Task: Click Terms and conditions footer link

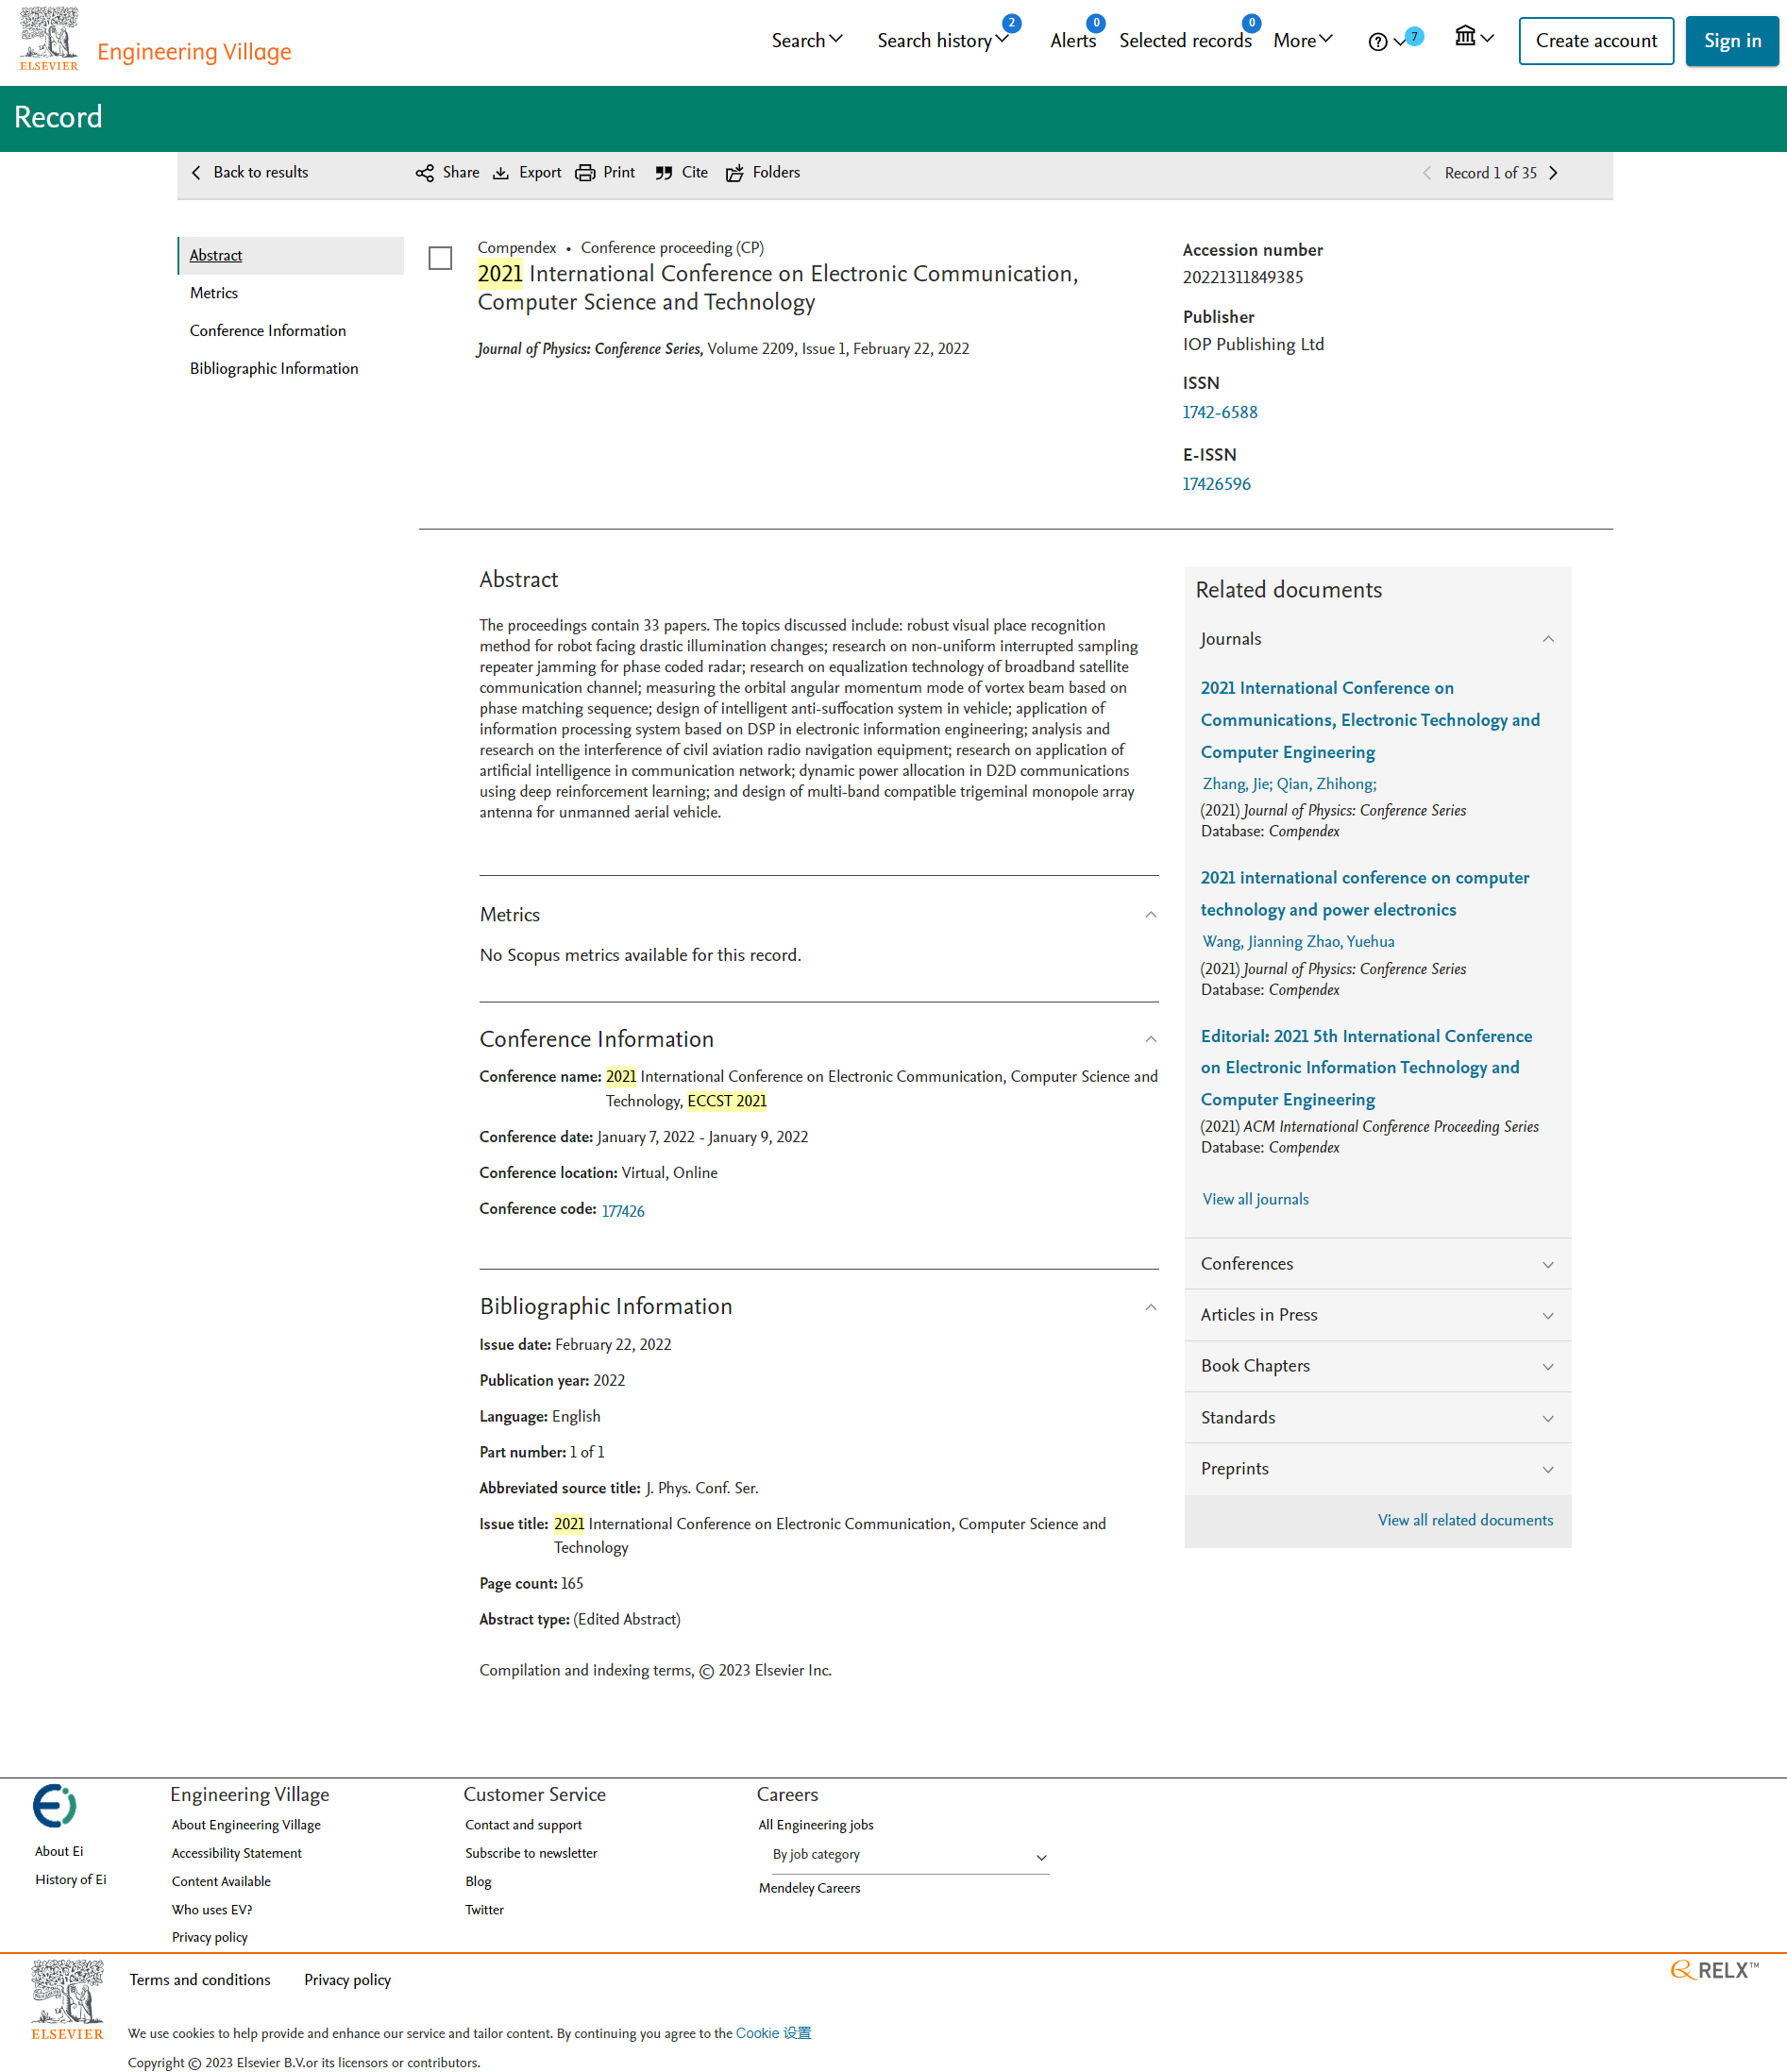Action: [200, 1980]
